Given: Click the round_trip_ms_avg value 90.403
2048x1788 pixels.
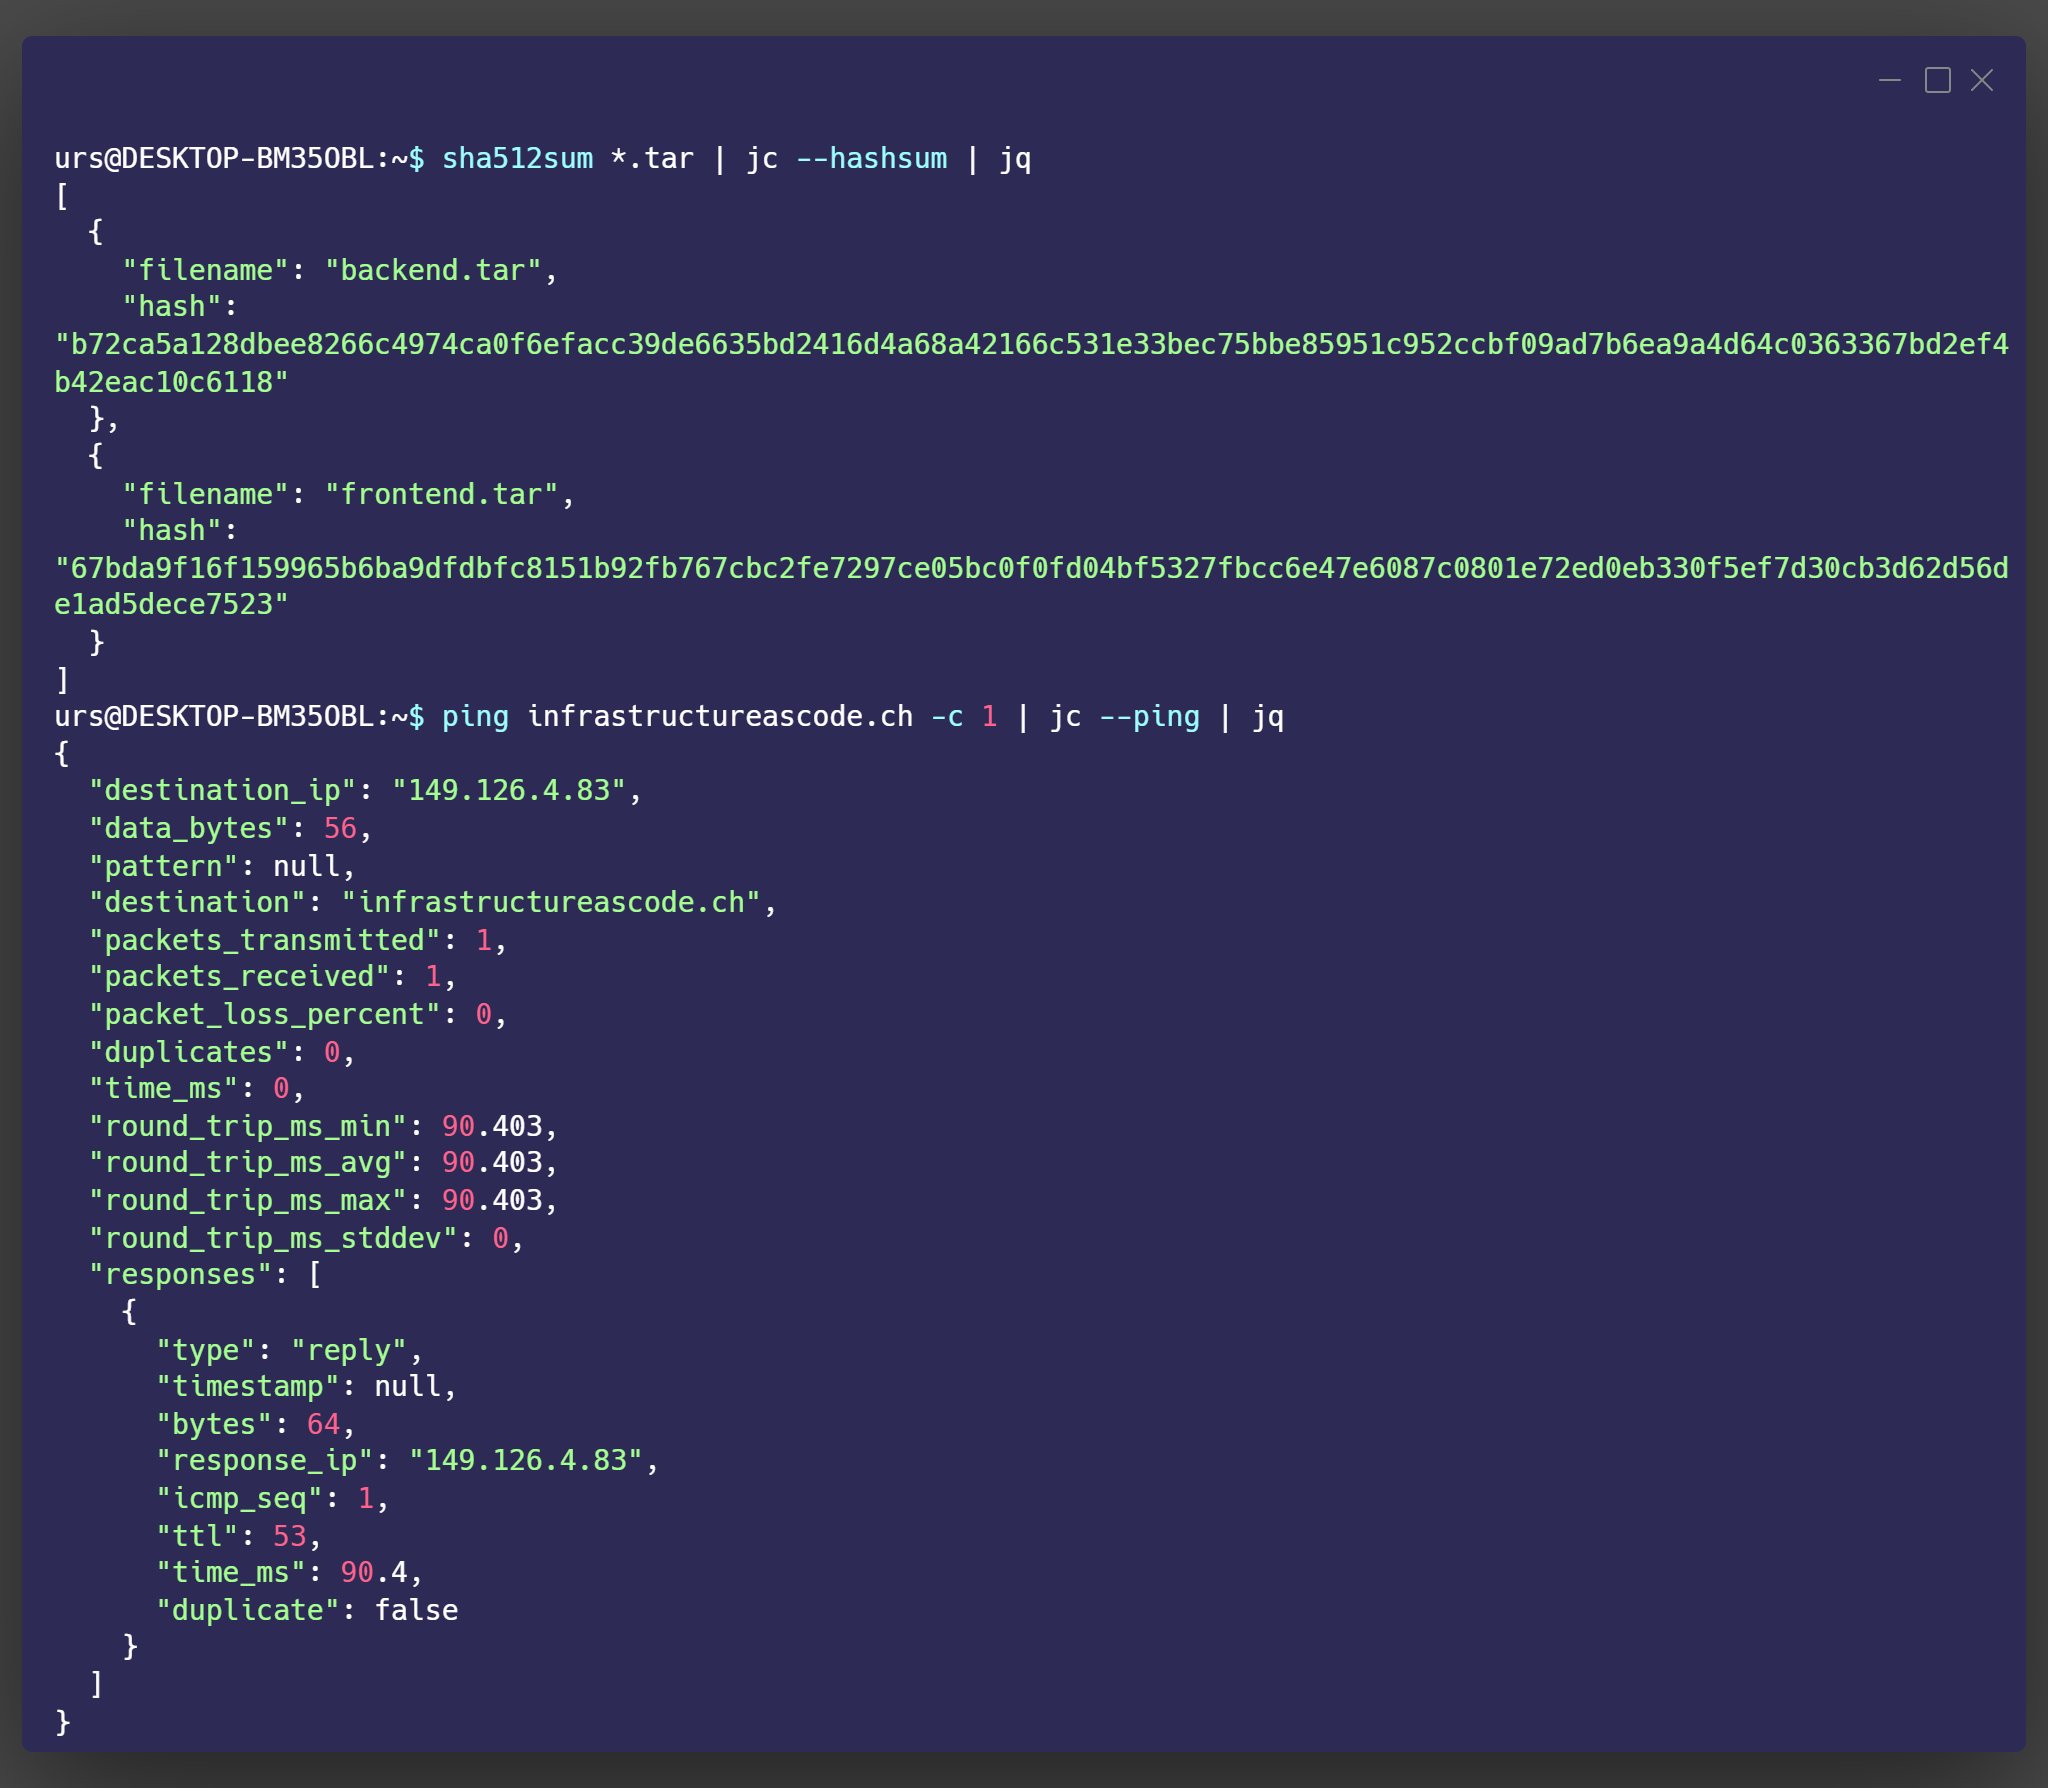Looking at the screenshot, I should [498, 1161].
